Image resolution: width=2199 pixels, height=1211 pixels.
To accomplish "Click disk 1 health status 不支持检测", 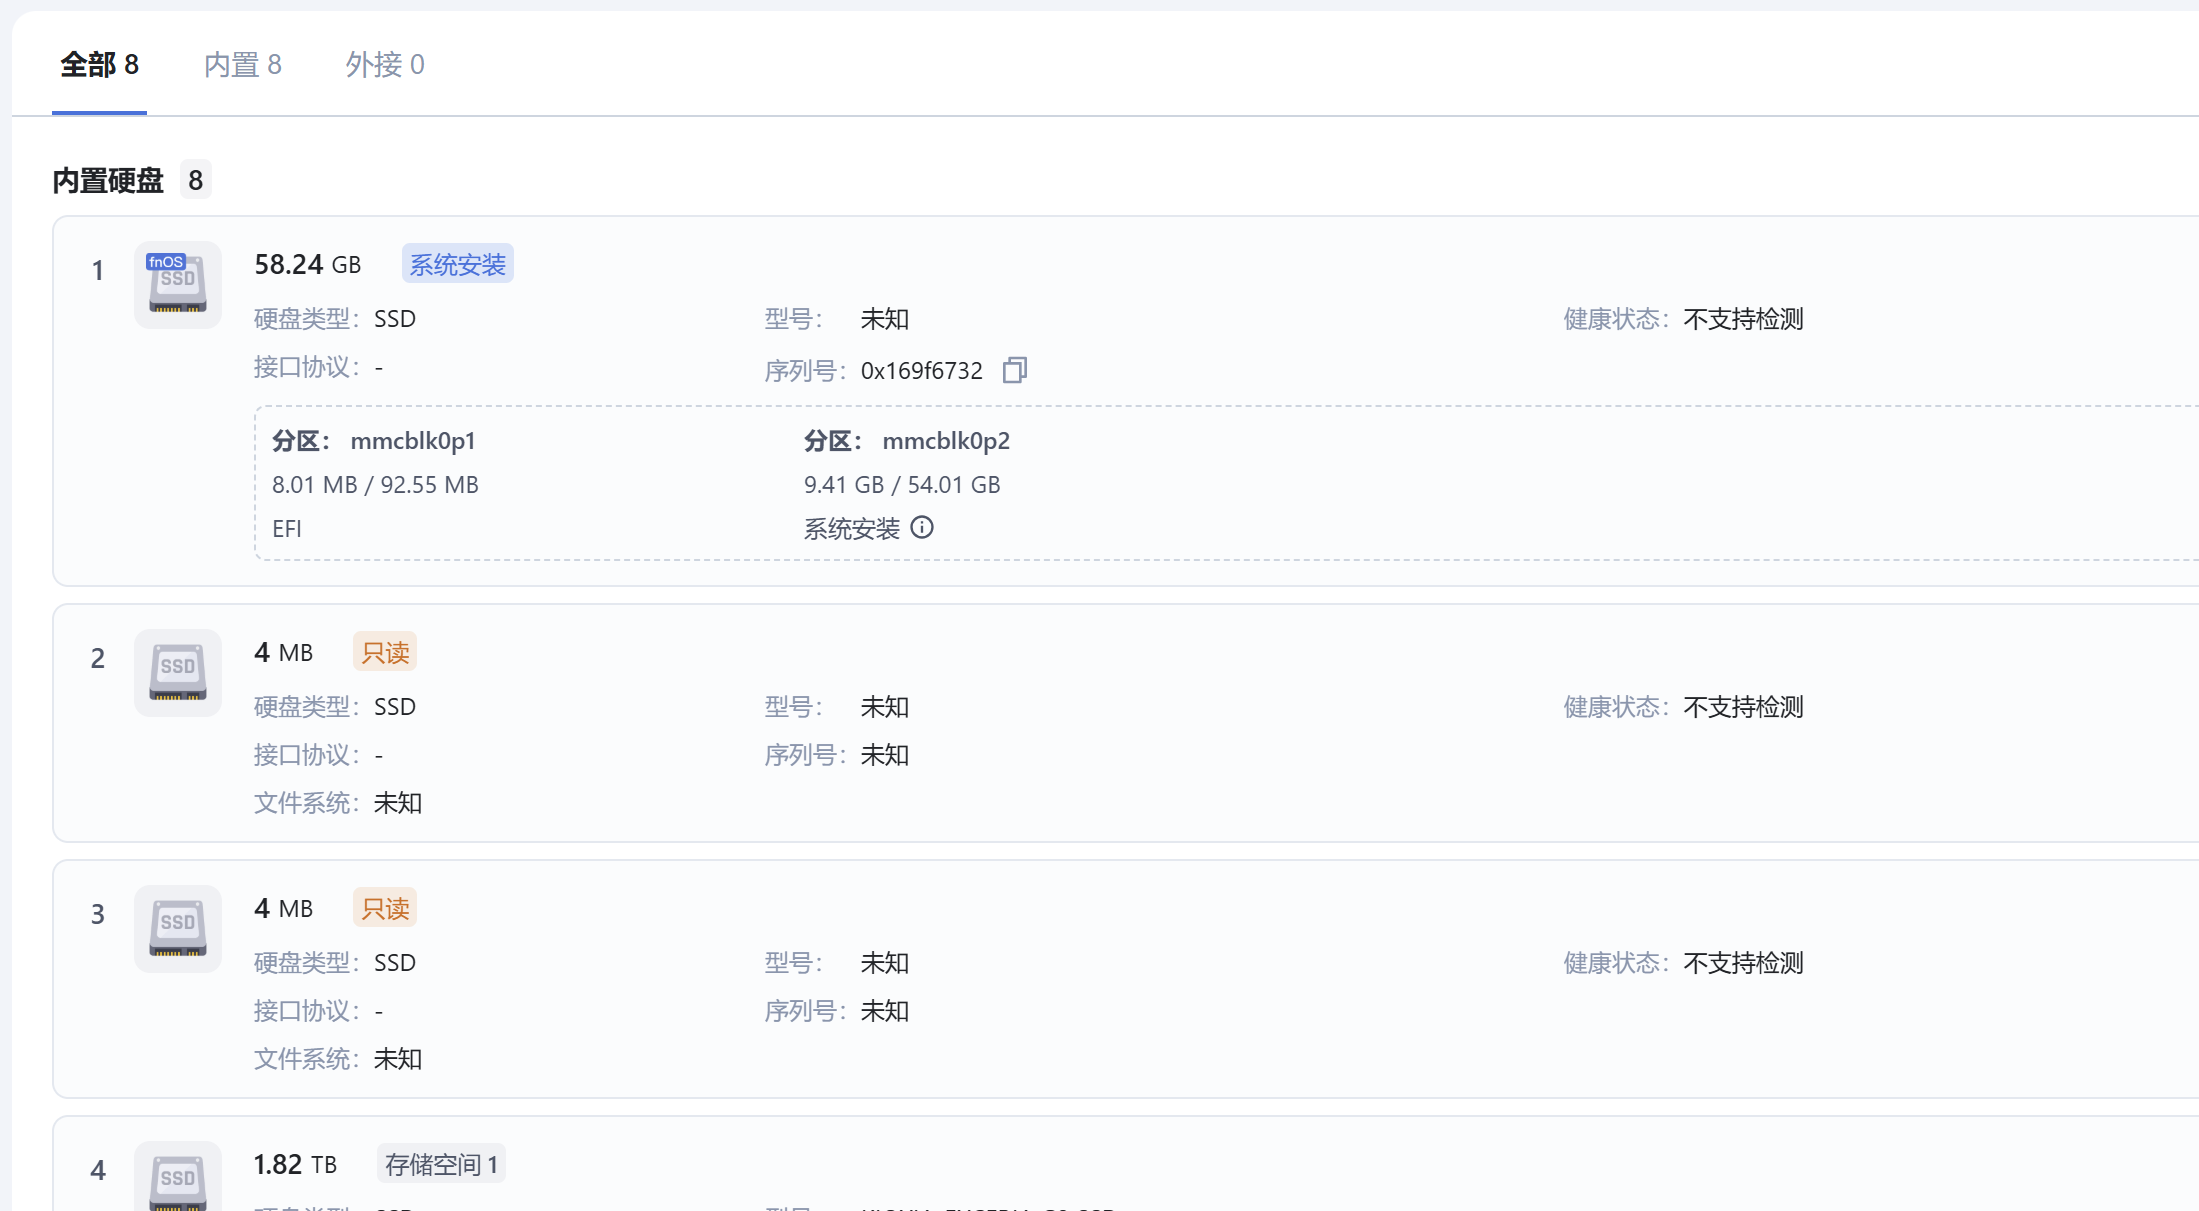I will click(x=1743, y=319).
